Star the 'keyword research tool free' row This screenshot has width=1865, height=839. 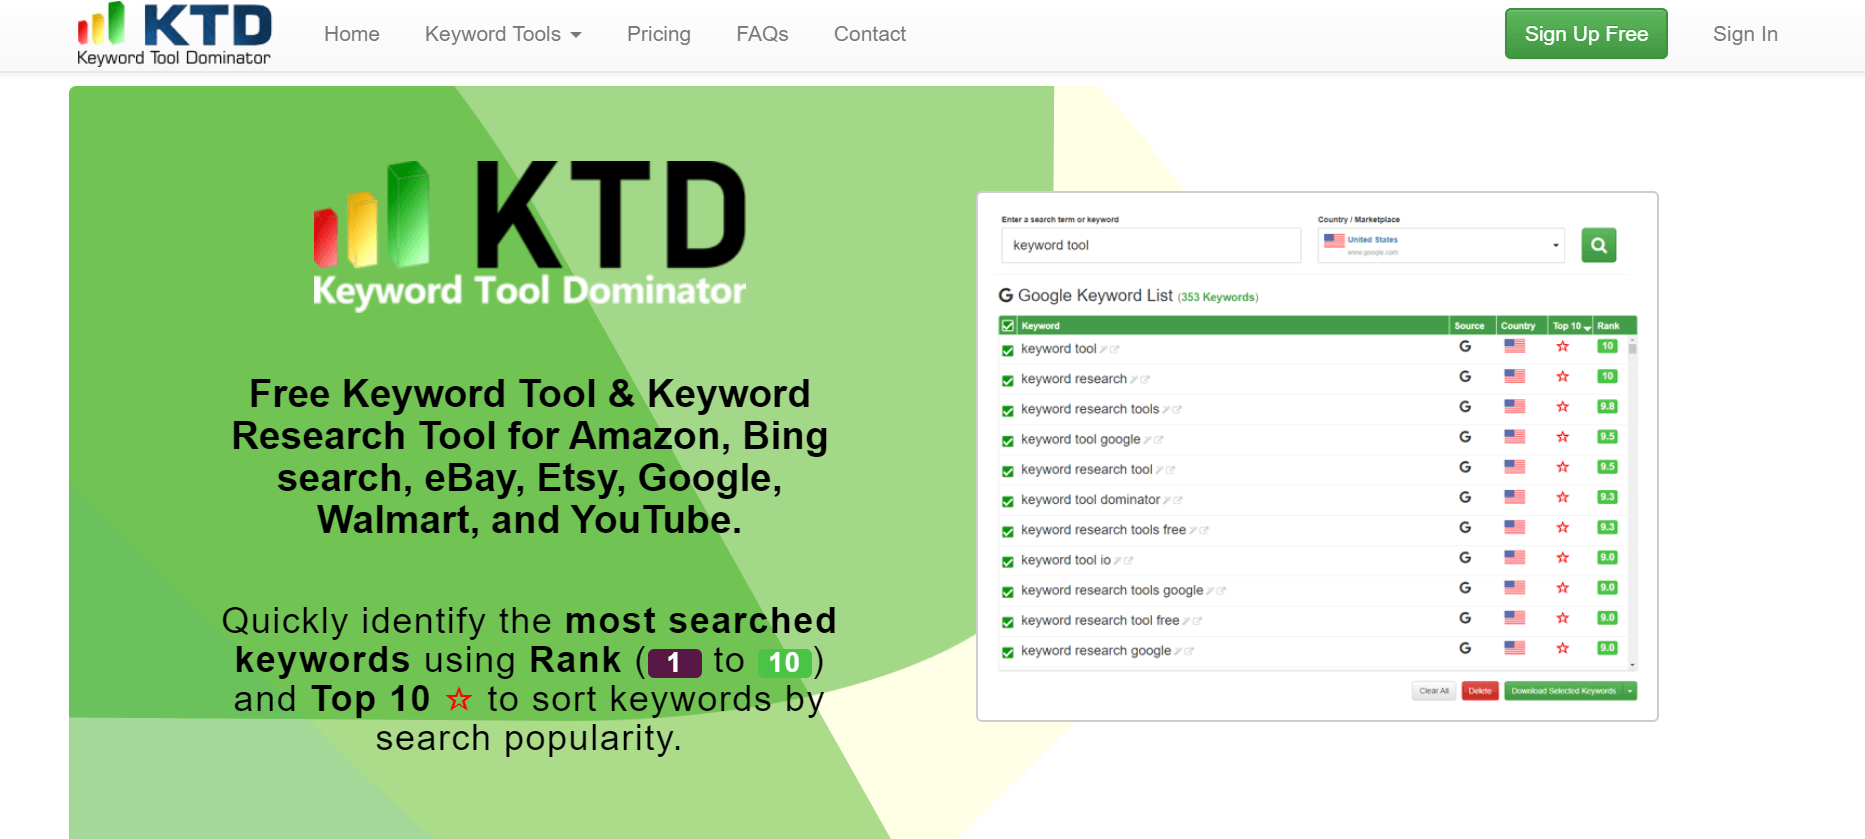tap(1563, 618)
